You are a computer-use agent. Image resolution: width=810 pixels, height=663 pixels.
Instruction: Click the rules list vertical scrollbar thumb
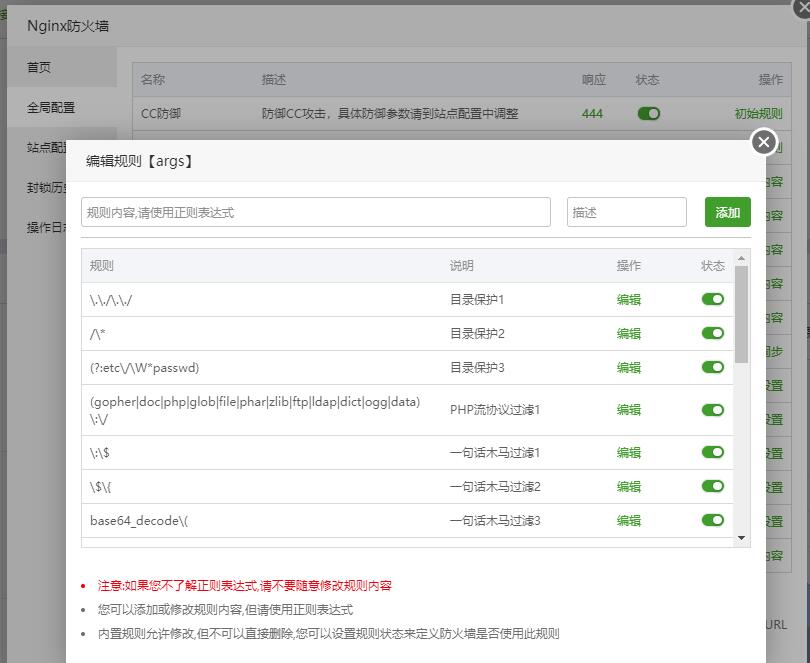coord(741,315)
